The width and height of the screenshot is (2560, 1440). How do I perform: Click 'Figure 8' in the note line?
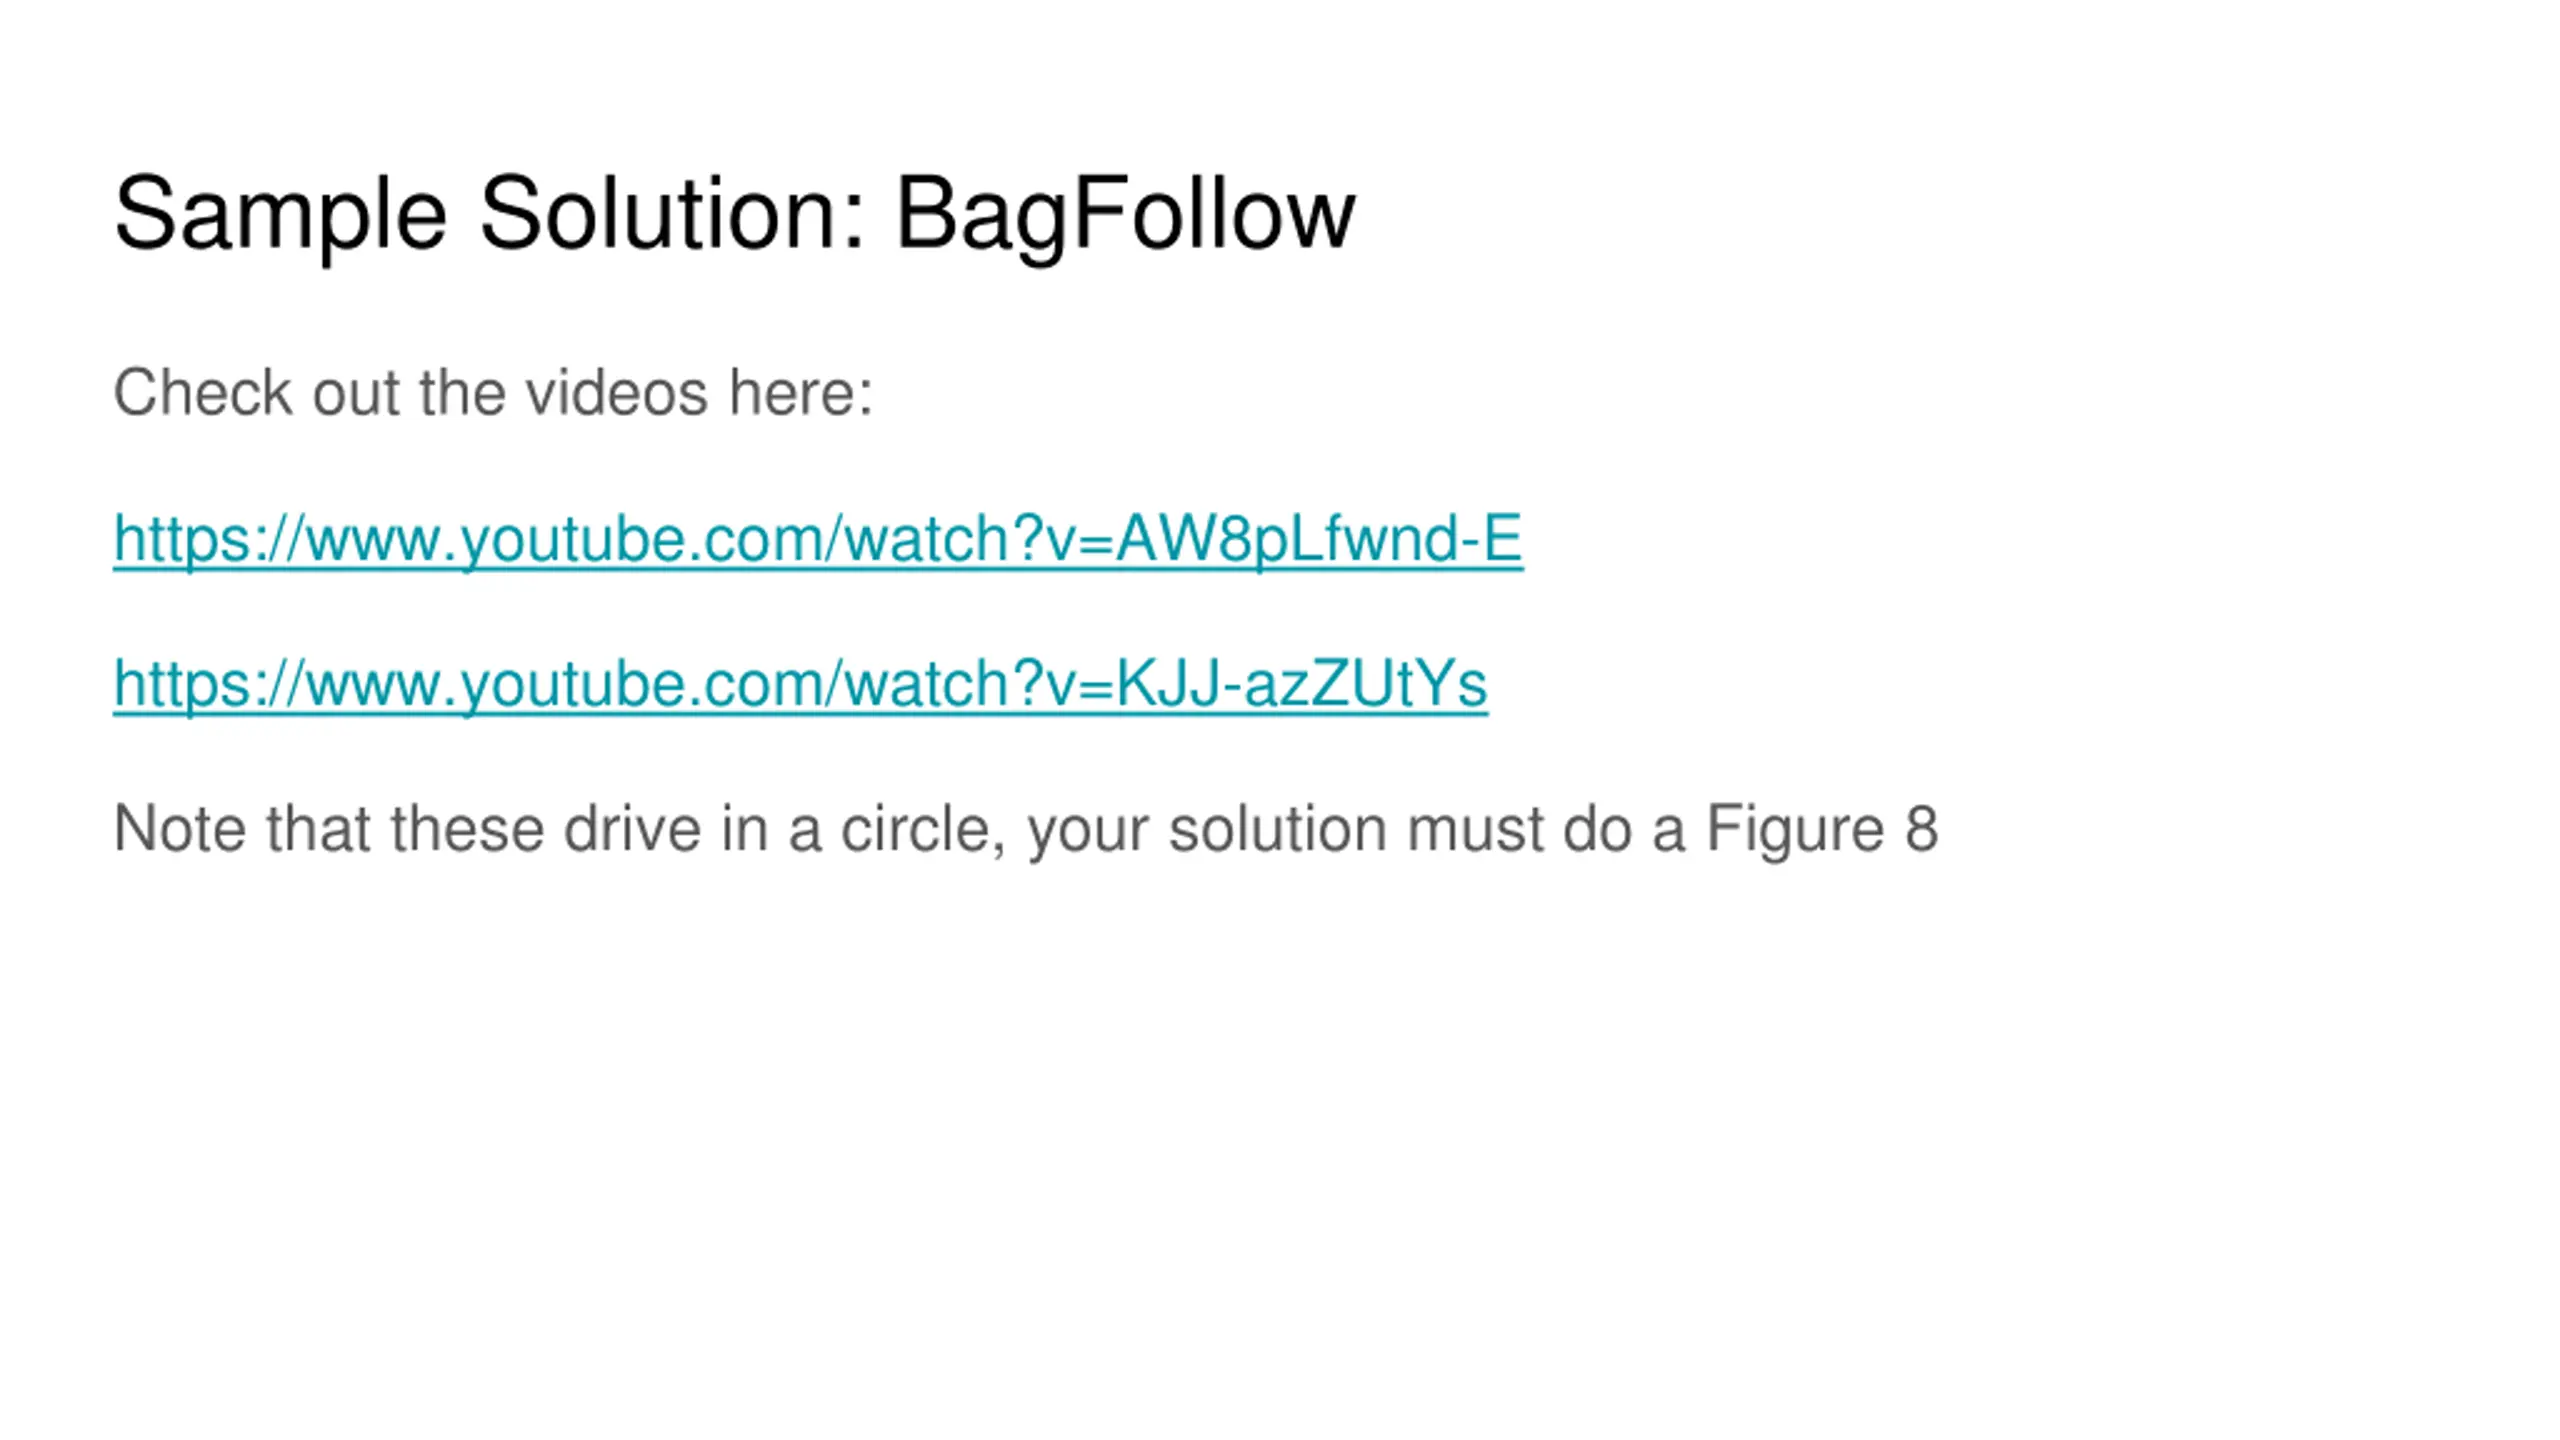tap(1822, 830)
